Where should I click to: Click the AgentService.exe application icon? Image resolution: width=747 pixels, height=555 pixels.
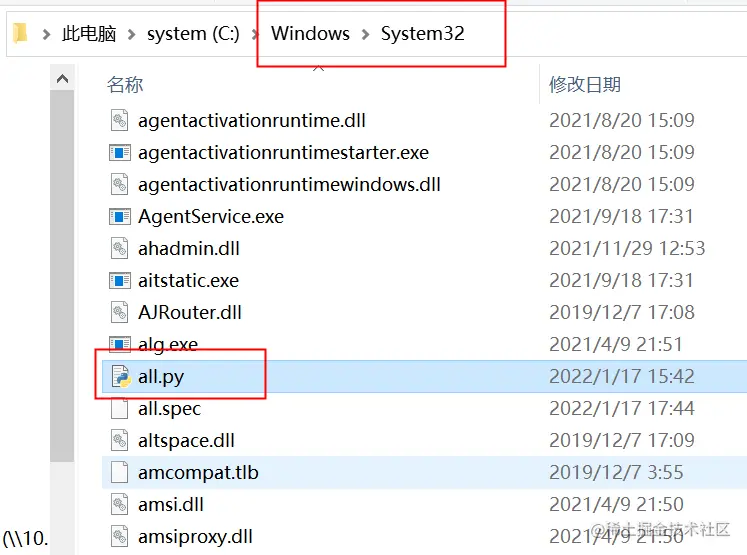[x=120, y=217]
